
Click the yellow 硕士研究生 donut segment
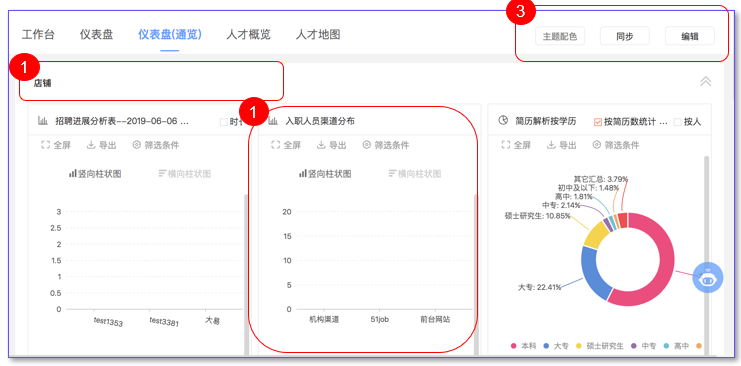(595, 234)
